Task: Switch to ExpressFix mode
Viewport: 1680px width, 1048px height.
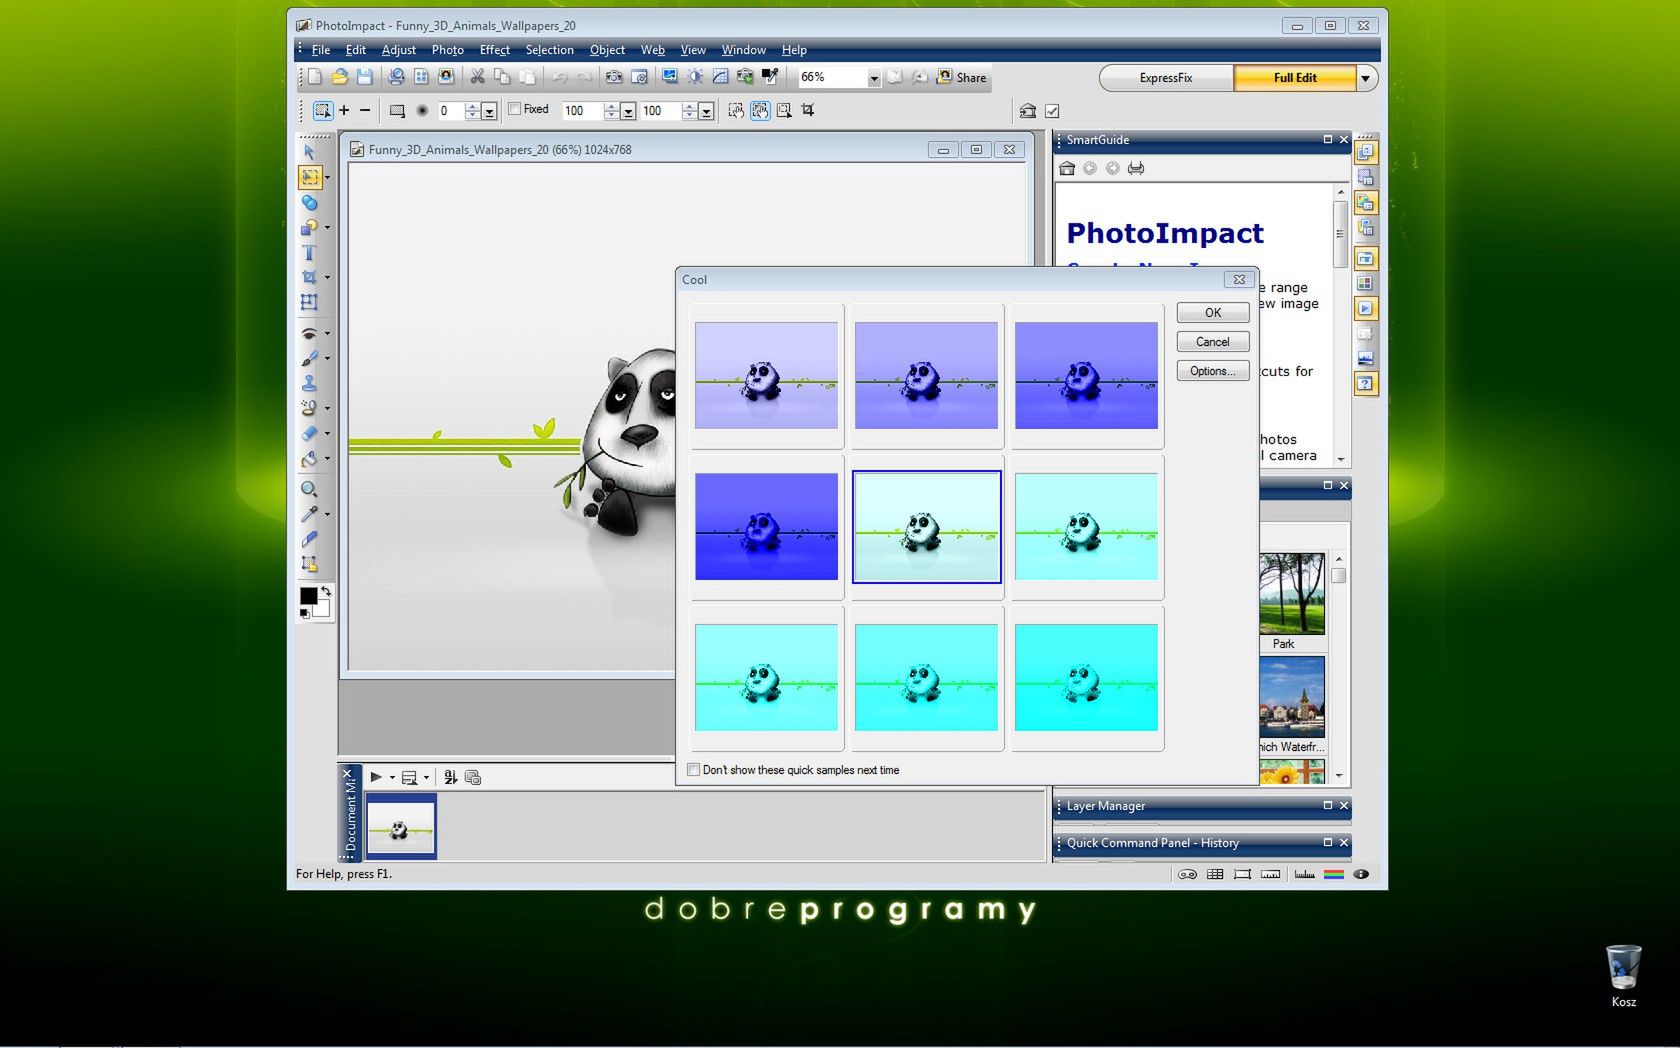Action: point(1166,78)
